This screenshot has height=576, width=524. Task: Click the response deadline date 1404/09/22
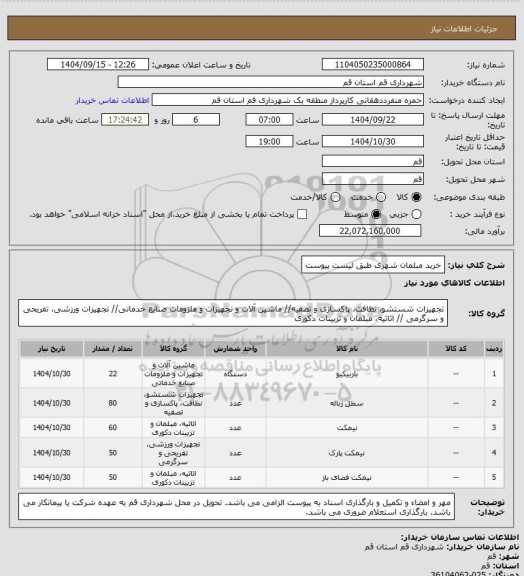[373, 120]
